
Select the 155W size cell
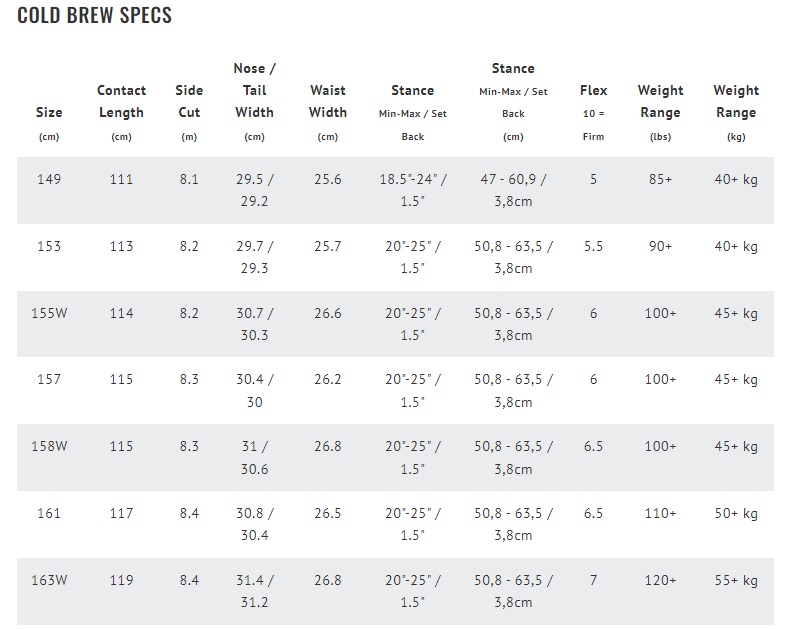(x=49, y=313)
